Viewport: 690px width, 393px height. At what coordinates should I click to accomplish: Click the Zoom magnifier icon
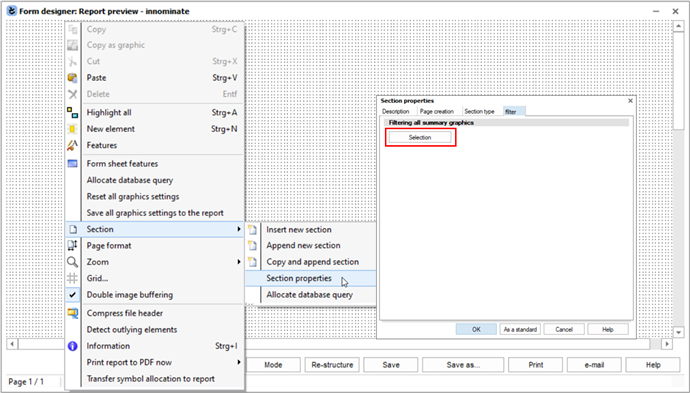pos(73,262)
